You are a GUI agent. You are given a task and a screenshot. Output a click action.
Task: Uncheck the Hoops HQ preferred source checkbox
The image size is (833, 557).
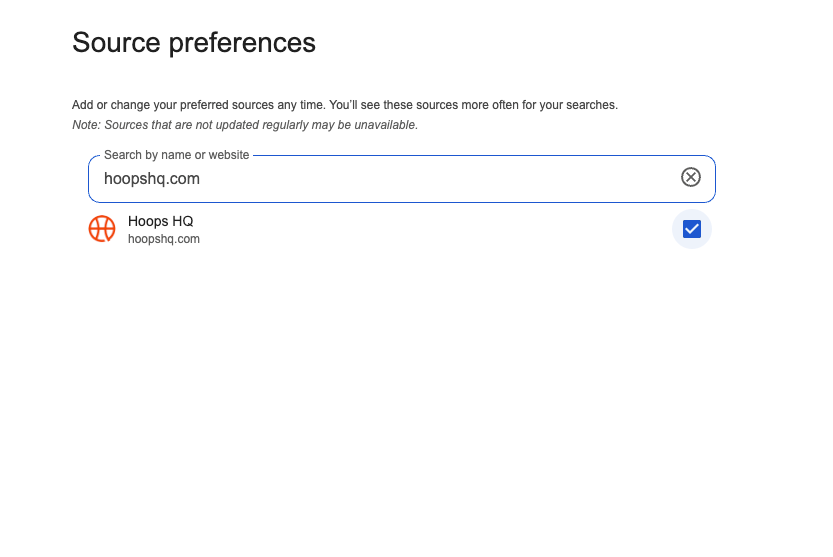click(x=691, y=229)
